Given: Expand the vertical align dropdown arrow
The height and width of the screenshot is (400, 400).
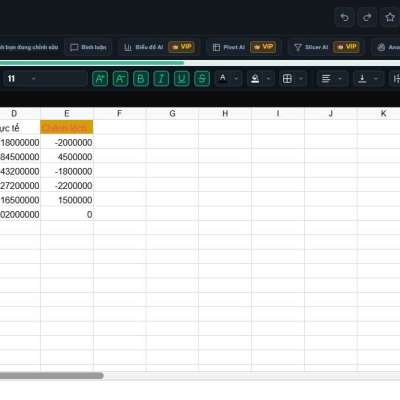Looking at the screenshot, I should coord(376,79).
